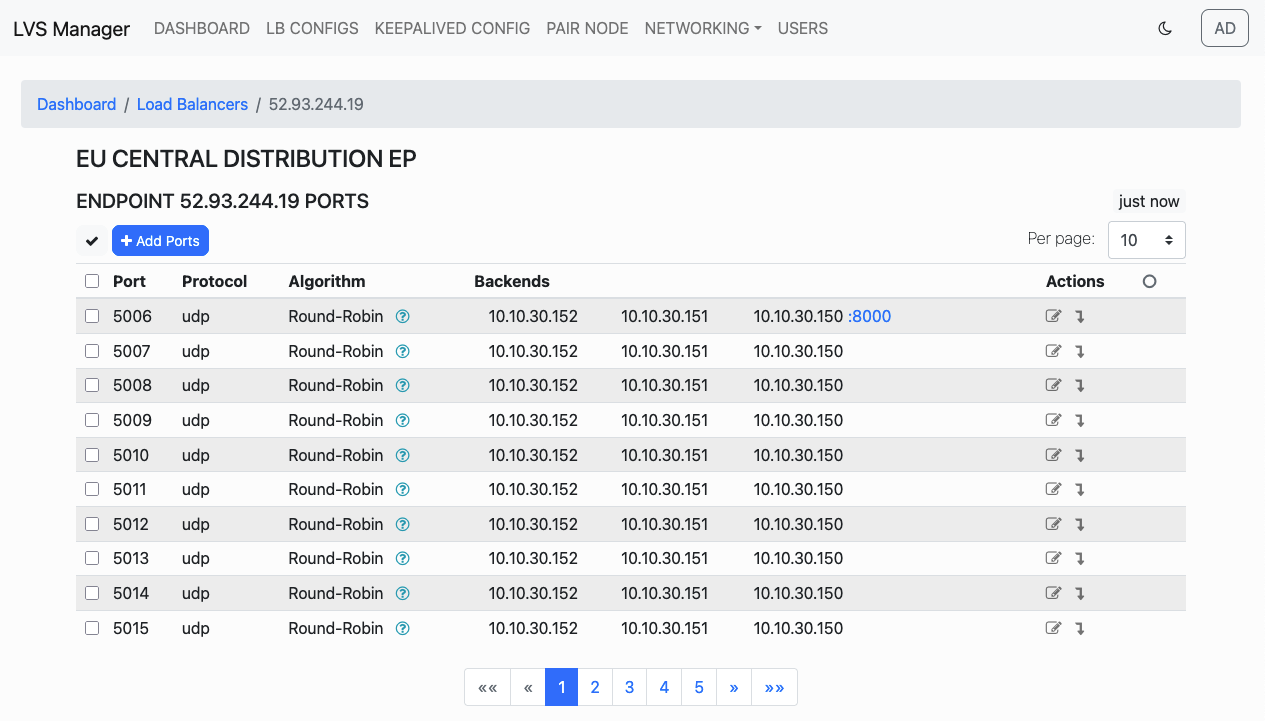Follow the Load Balancers breadcrumb link
The height and width of the screenshot is (721, 1265).
coord(192,104)
